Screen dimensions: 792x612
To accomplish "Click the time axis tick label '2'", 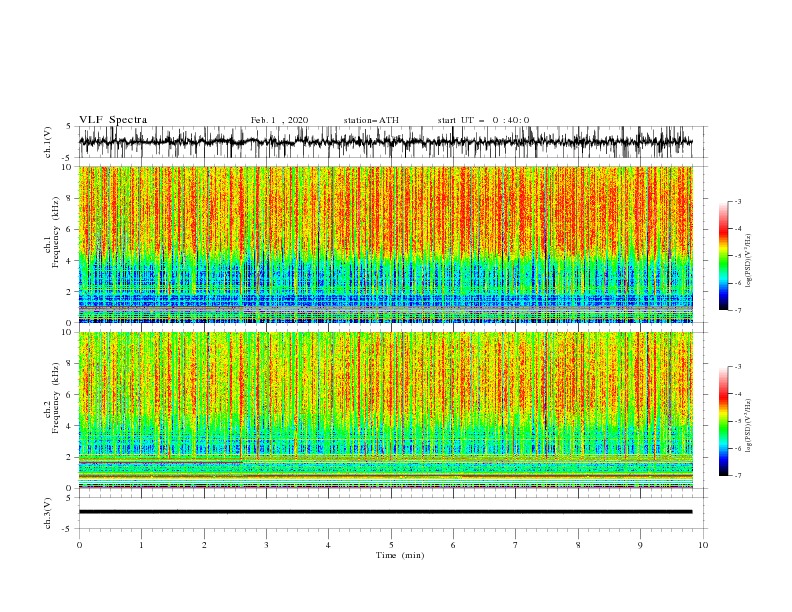I will pyautogui.click(x=204, y=545).
